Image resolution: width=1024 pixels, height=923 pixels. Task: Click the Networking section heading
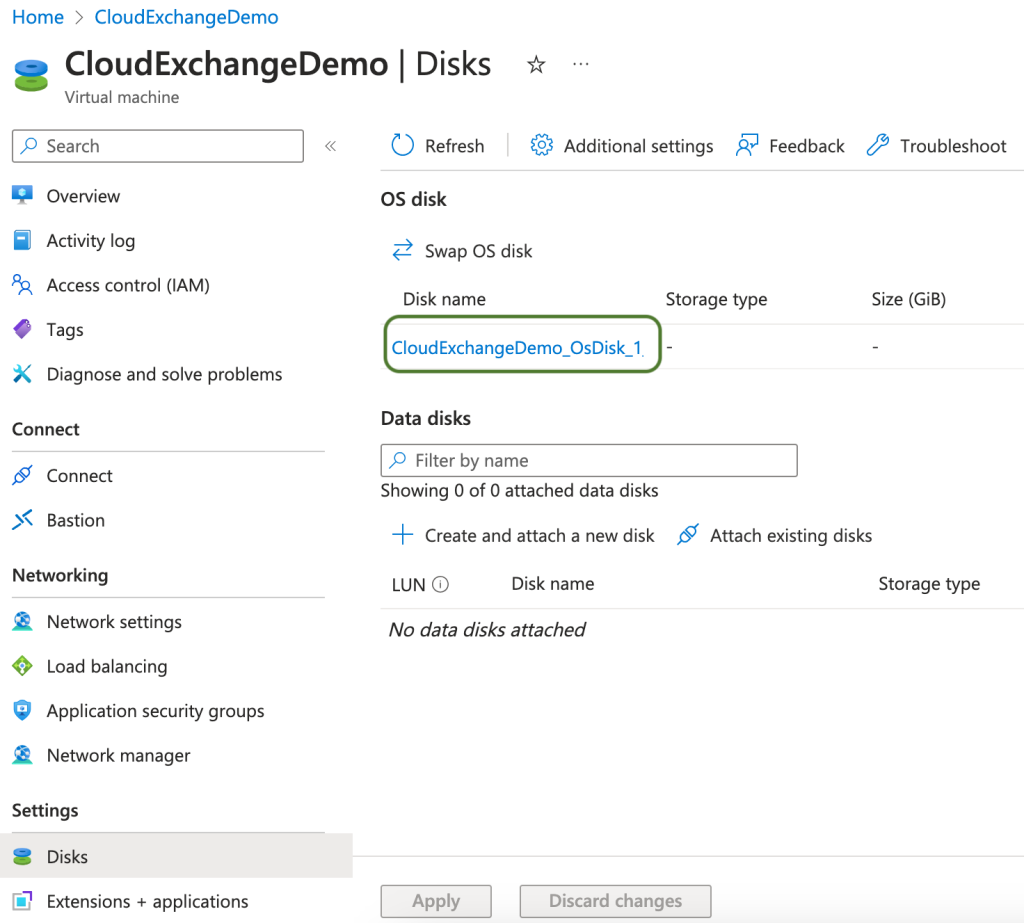[x=60, y=575]
